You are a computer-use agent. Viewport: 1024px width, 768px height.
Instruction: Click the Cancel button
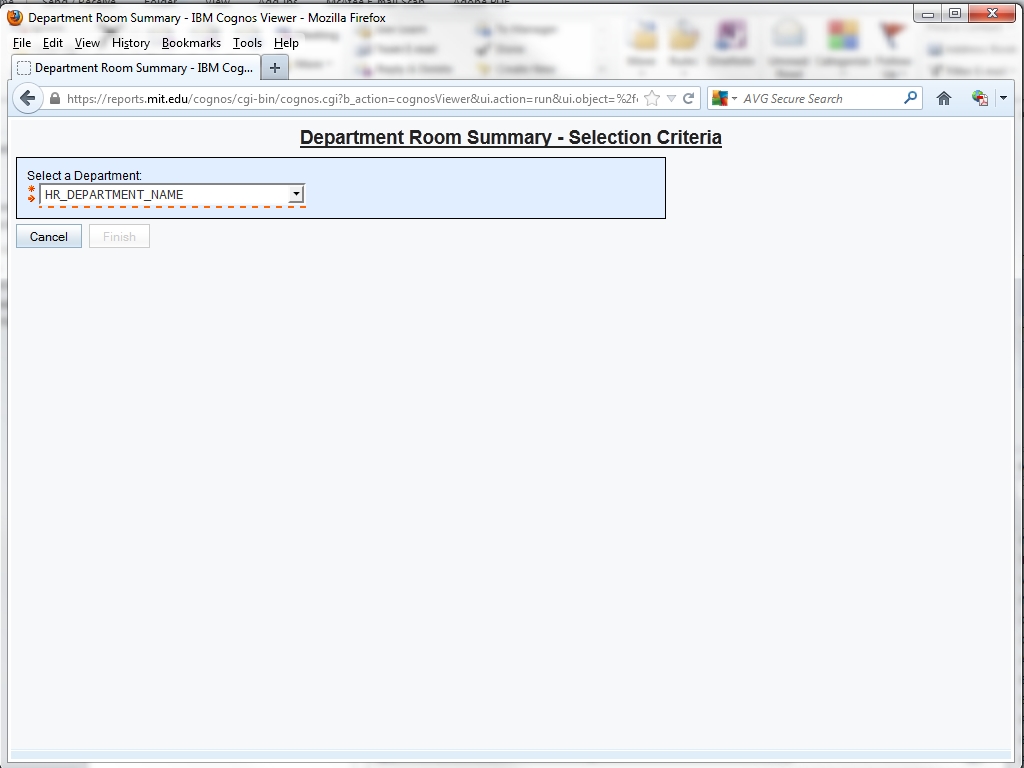(x=49, y=237)
